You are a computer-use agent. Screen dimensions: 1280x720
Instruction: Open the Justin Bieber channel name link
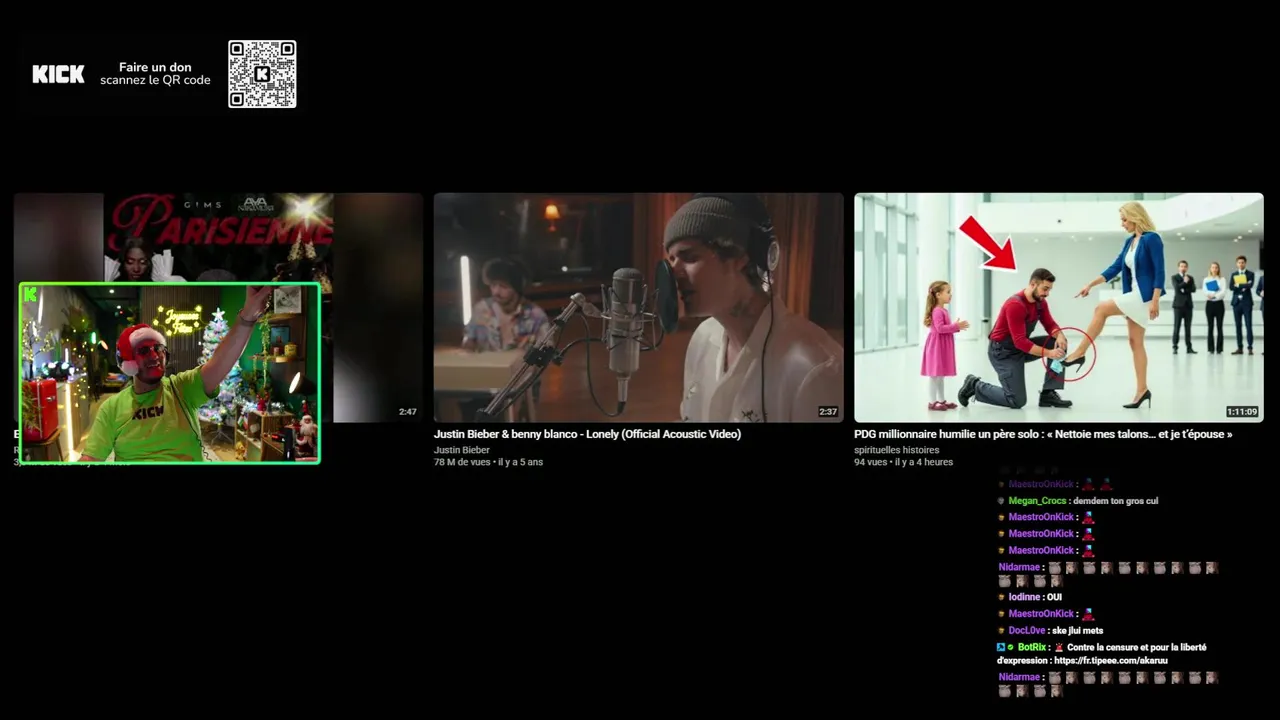pyautogui.click(x=462, y=450)
